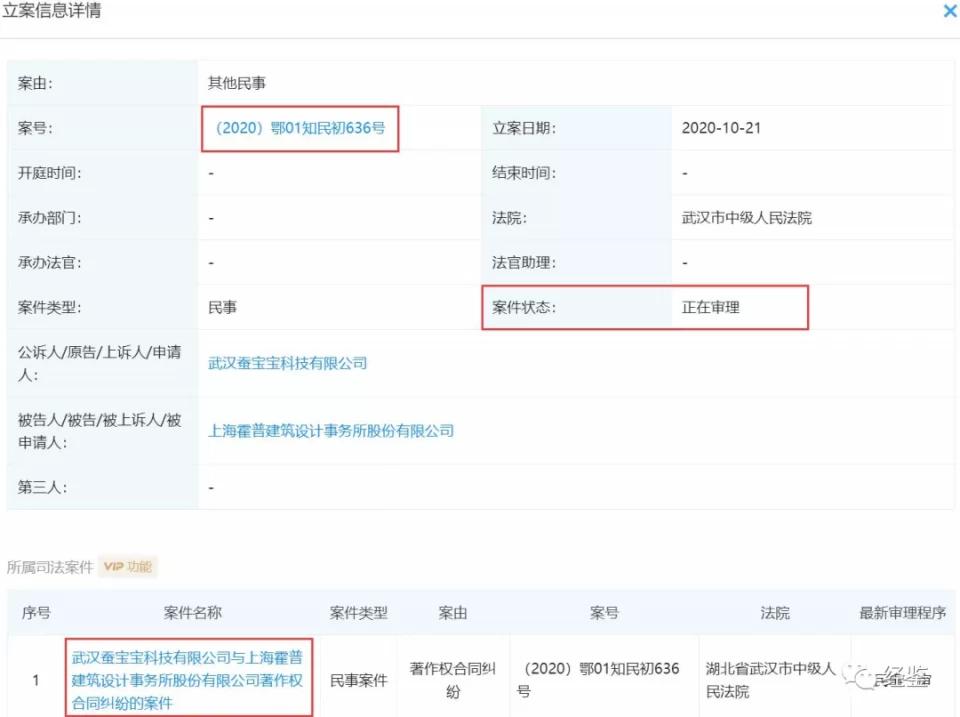
Task: Click the 序号 column header
Action: [36, 613]
